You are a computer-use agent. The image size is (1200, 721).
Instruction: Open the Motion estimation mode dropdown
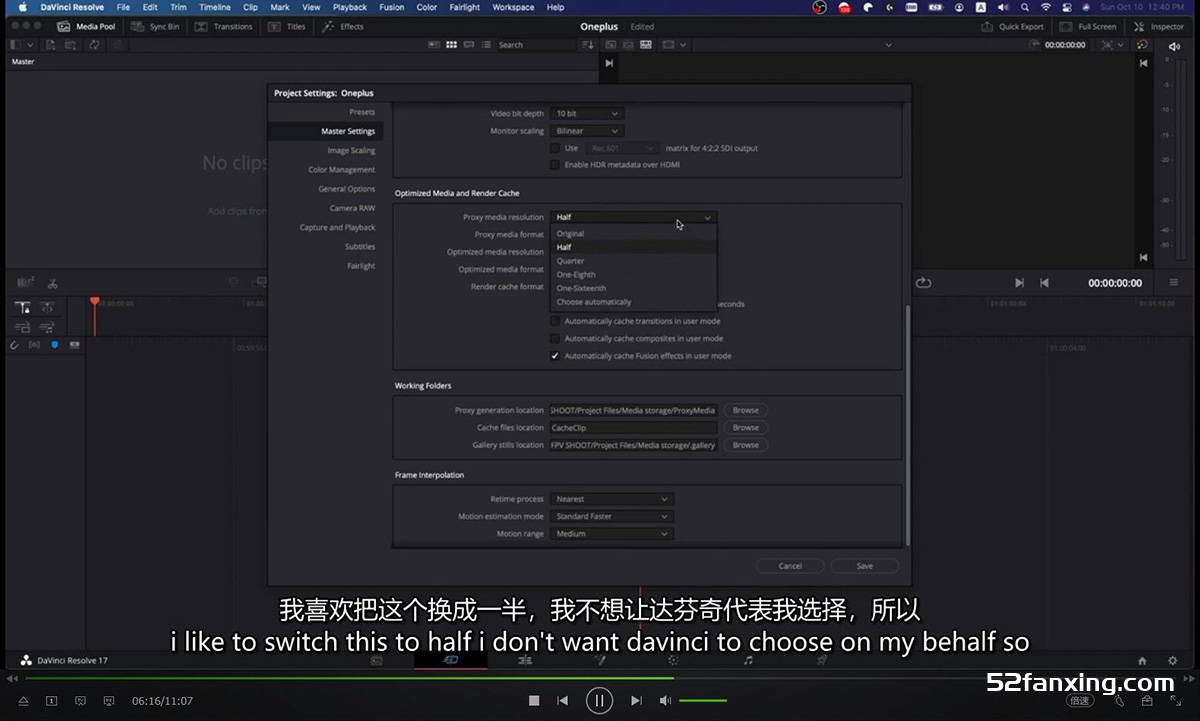[612, 516]
